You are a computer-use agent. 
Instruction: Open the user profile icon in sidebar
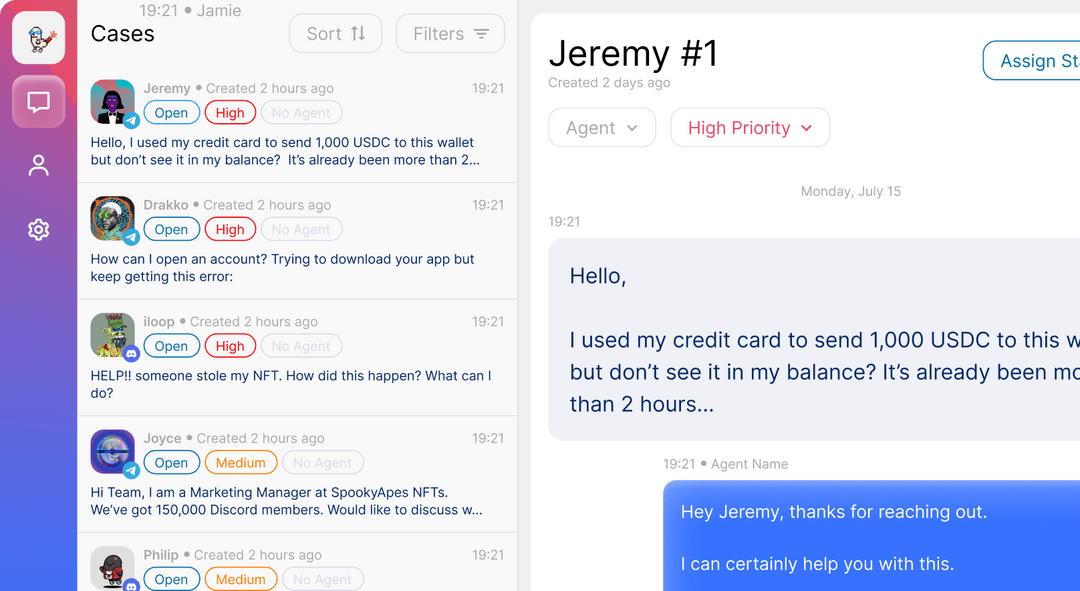tap(39, 166)
